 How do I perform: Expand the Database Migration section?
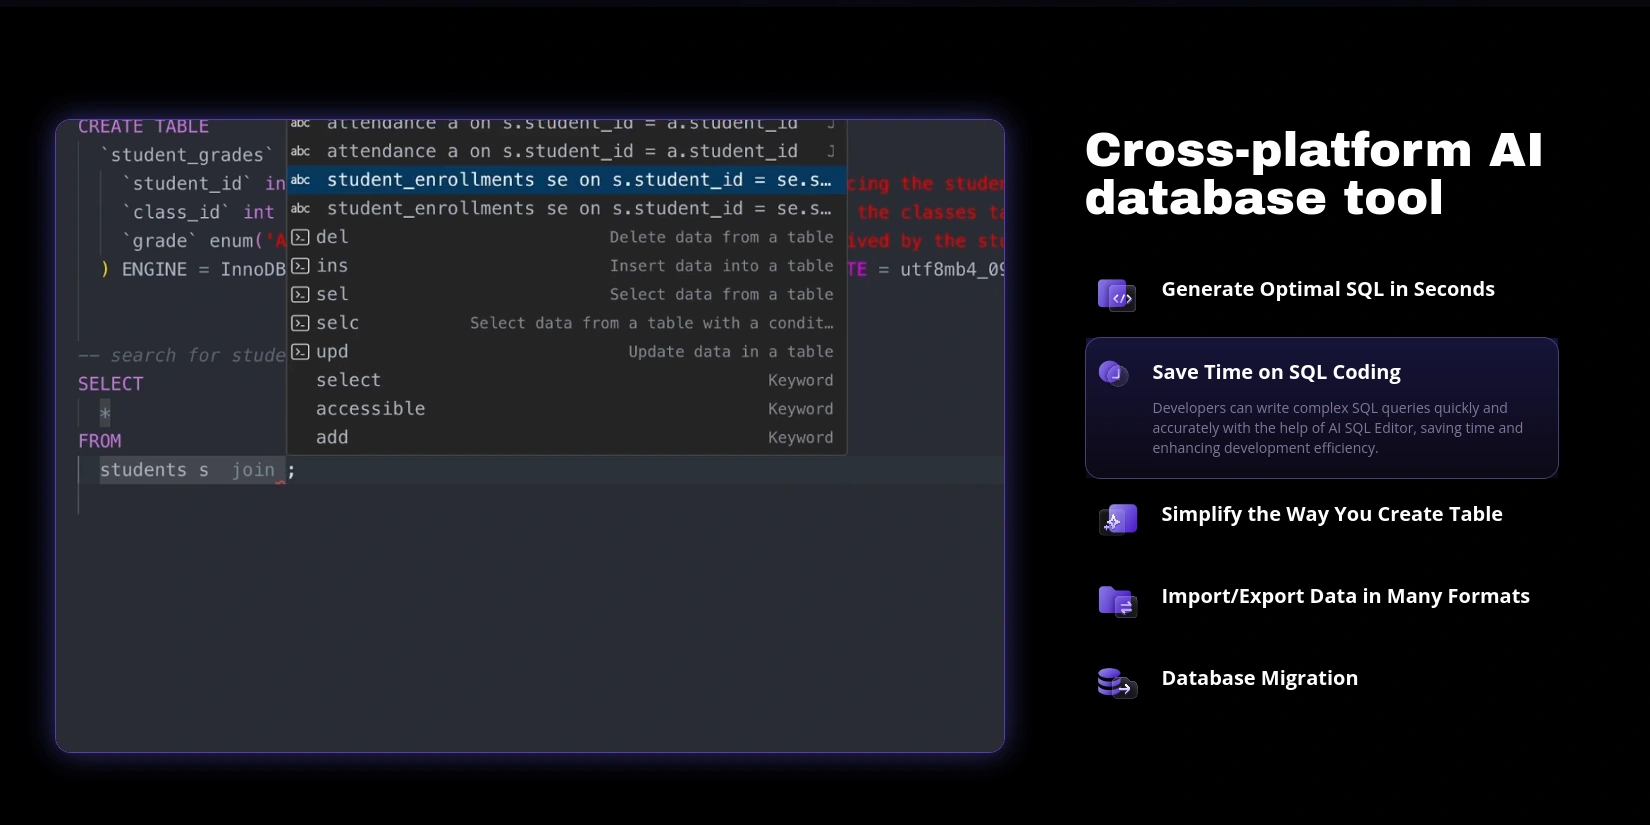pyautogui.click(x=1259, y=679)
